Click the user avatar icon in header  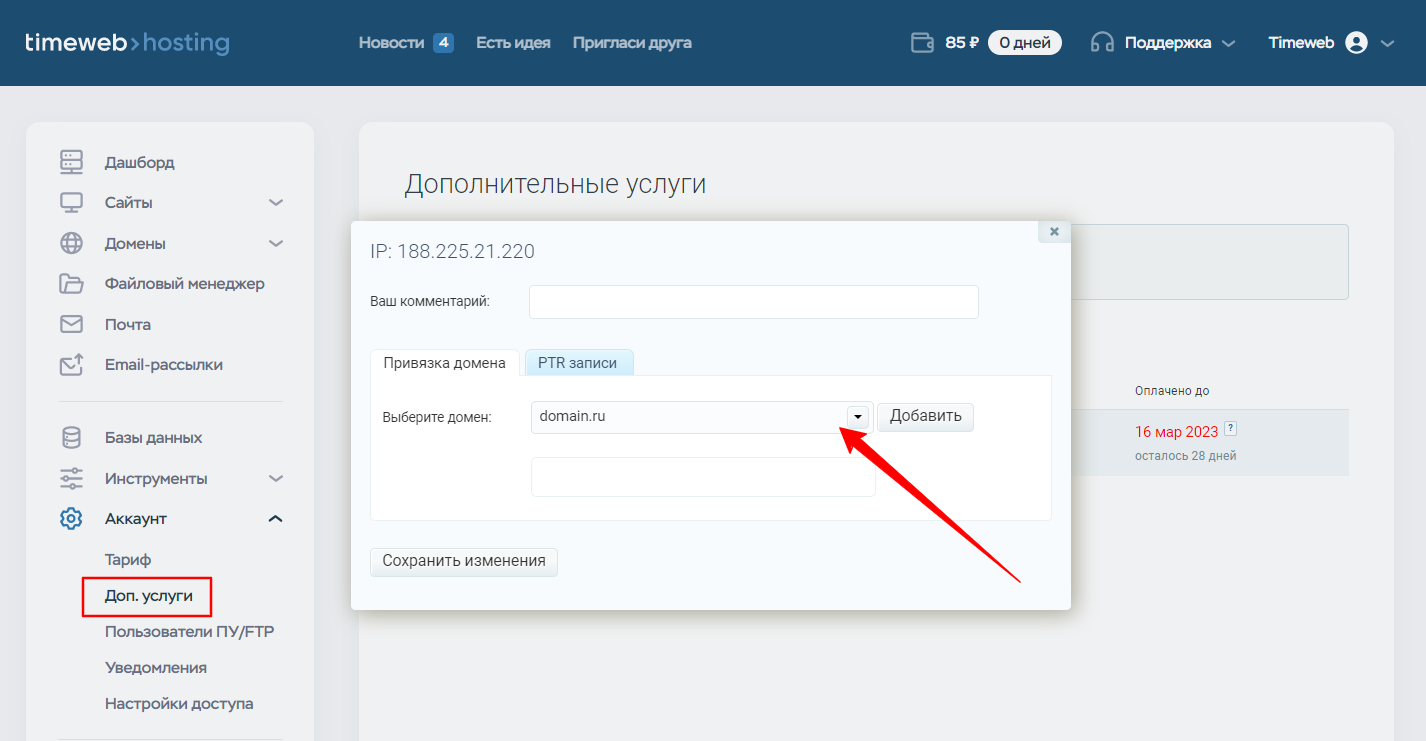1356,43
